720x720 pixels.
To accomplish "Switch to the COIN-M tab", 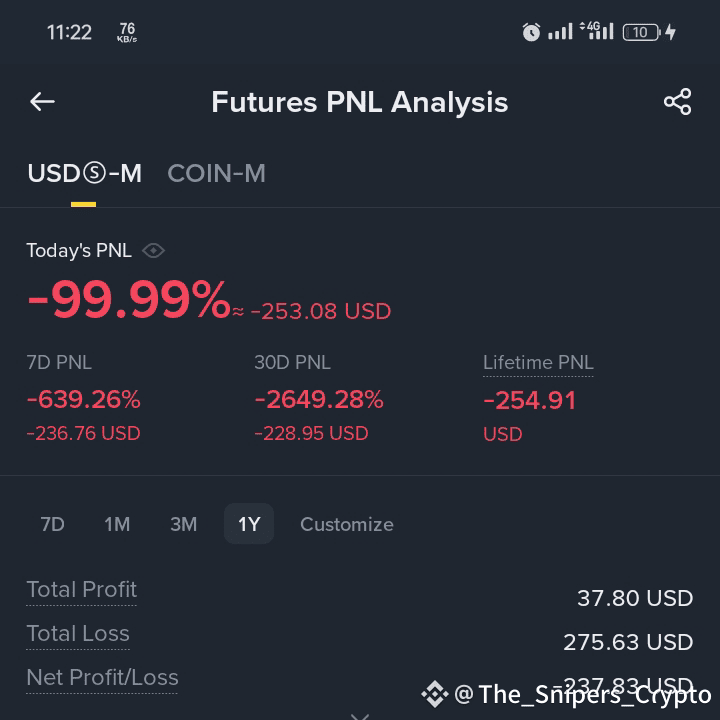I will [x=216, y=174].
